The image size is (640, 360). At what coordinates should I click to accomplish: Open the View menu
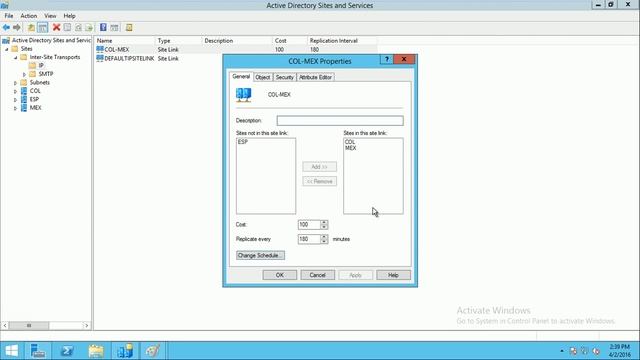[50, 16]
